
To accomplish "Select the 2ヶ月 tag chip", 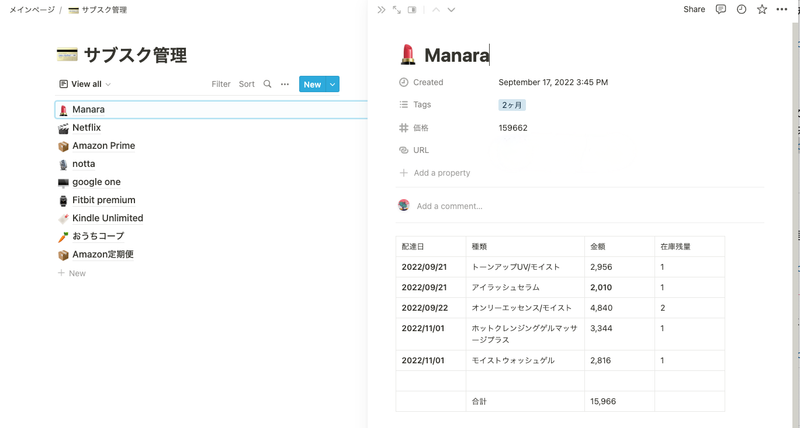I will 512,105.
